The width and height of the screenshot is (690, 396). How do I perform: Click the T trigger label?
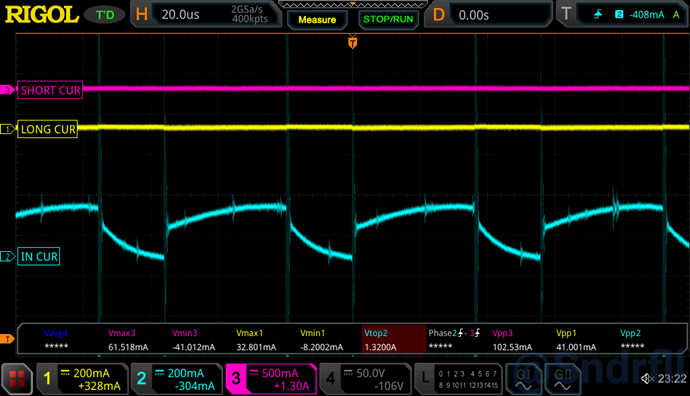[566, 14]
